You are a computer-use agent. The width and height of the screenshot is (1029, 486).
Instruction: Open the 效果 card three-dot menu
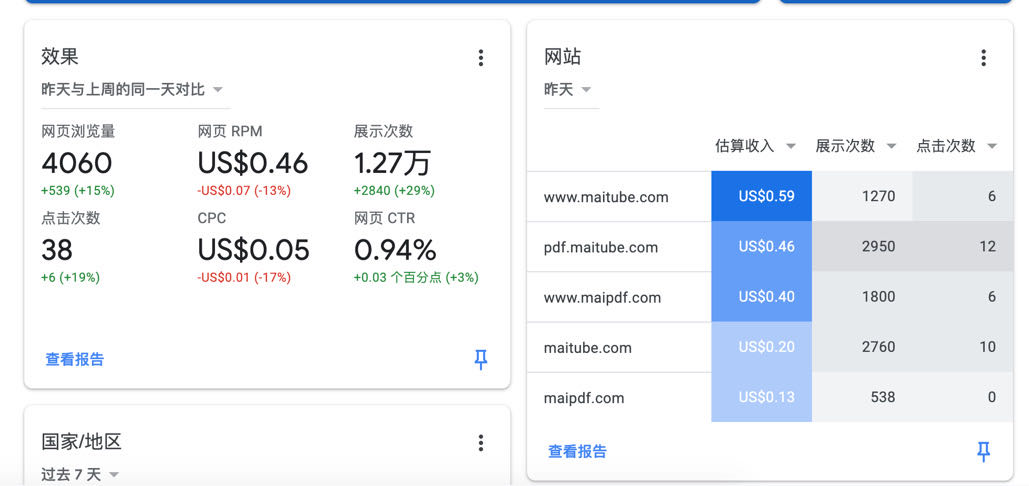(480, 58)
